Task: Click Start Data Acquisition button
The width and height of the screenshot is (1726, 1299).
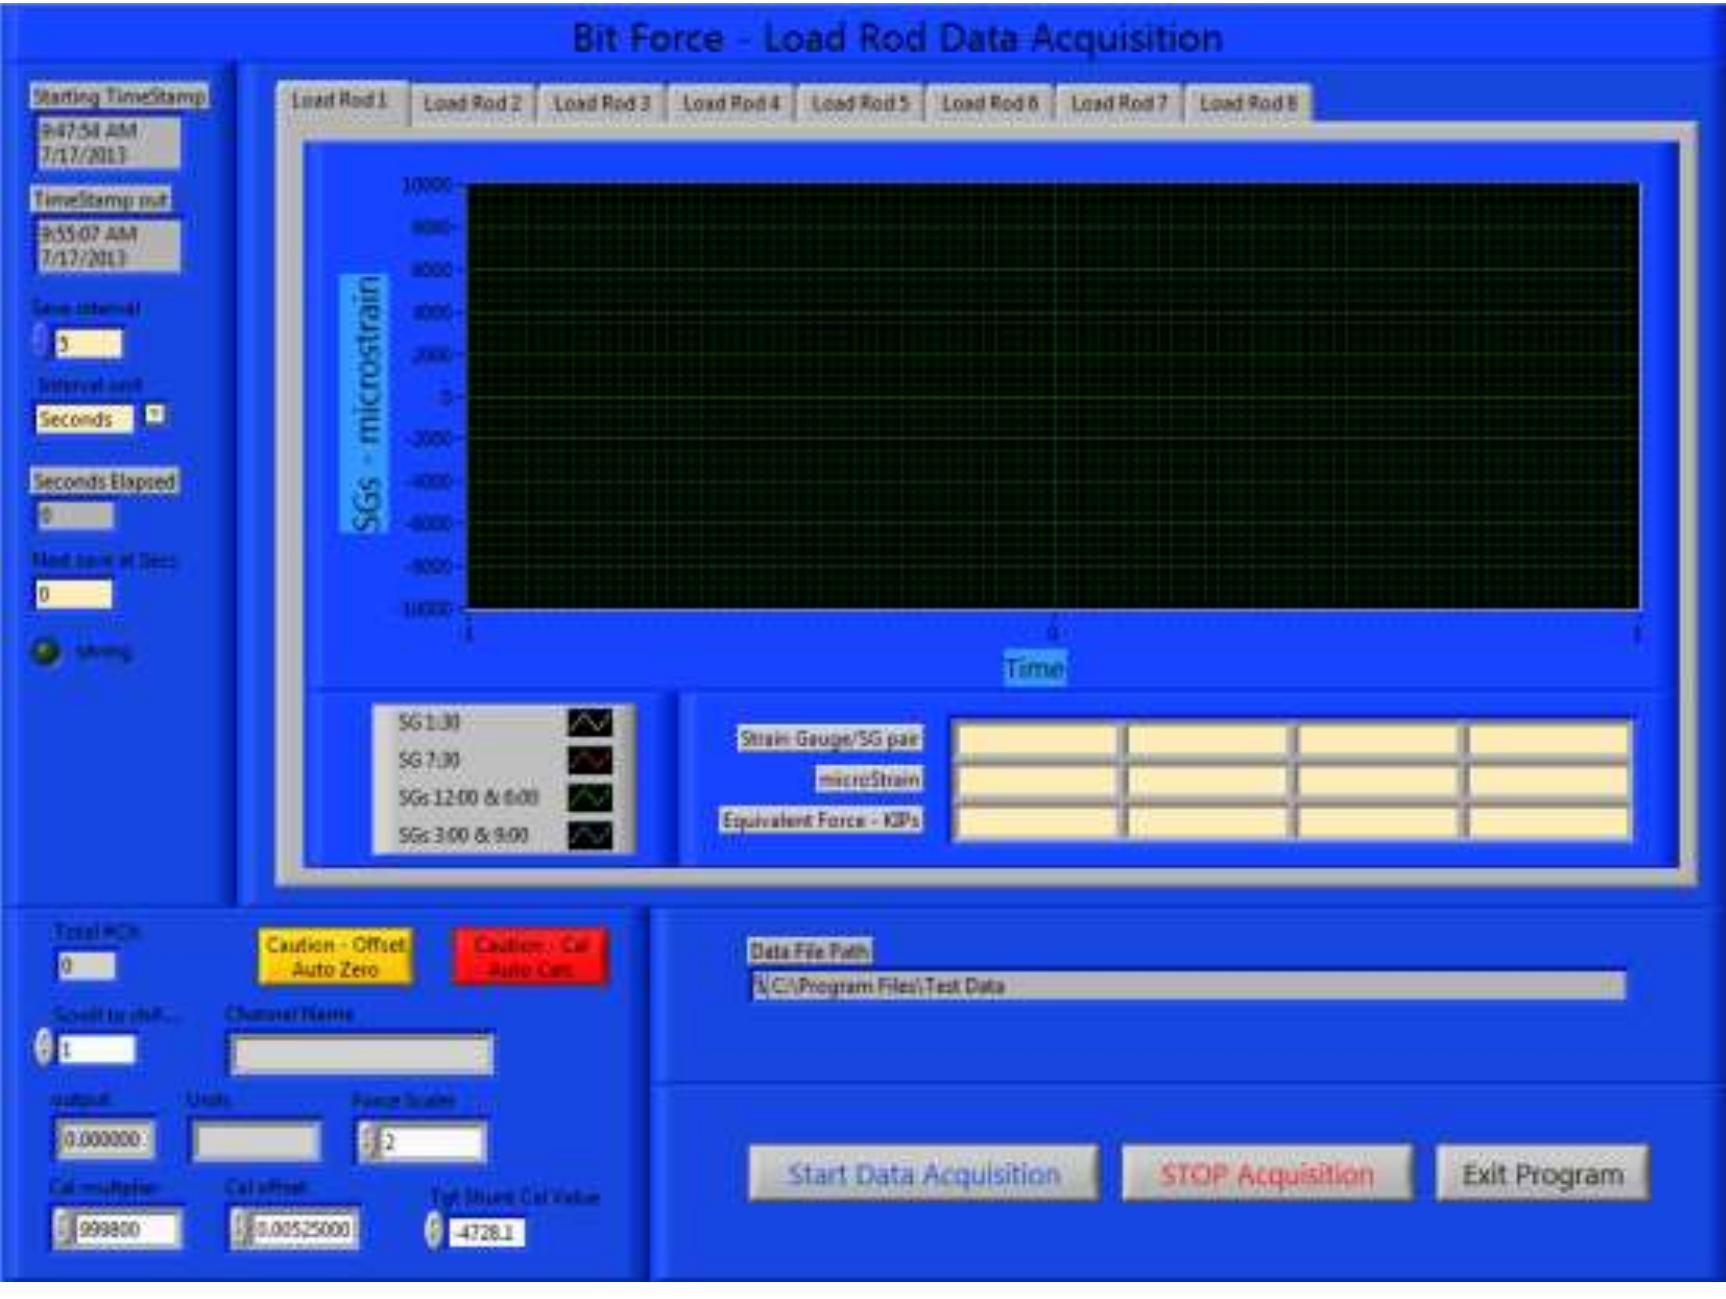Action: click(923, 1174)
